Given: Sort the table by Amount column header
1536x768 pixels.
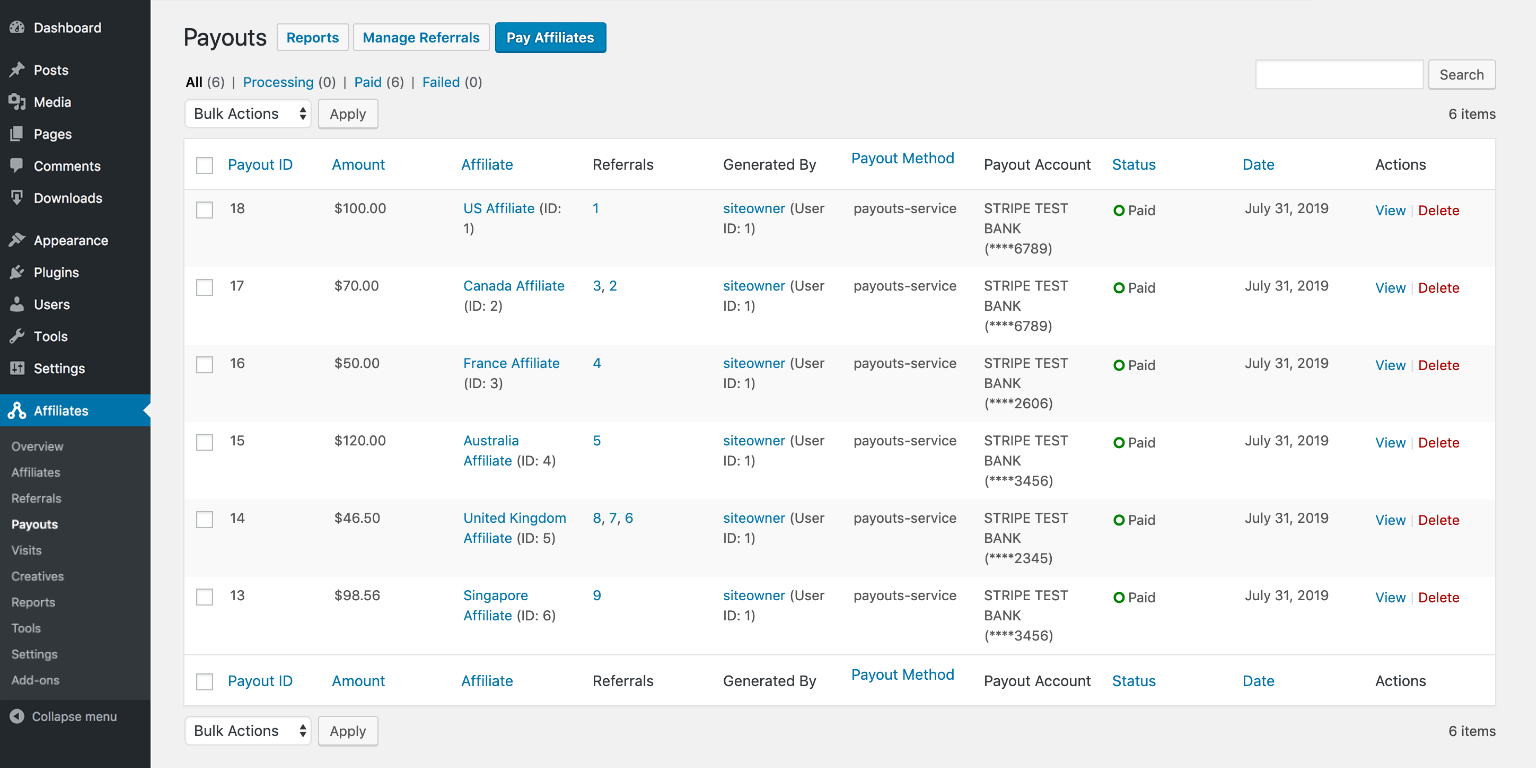Looking at the screenshot, I should (358, 165).
